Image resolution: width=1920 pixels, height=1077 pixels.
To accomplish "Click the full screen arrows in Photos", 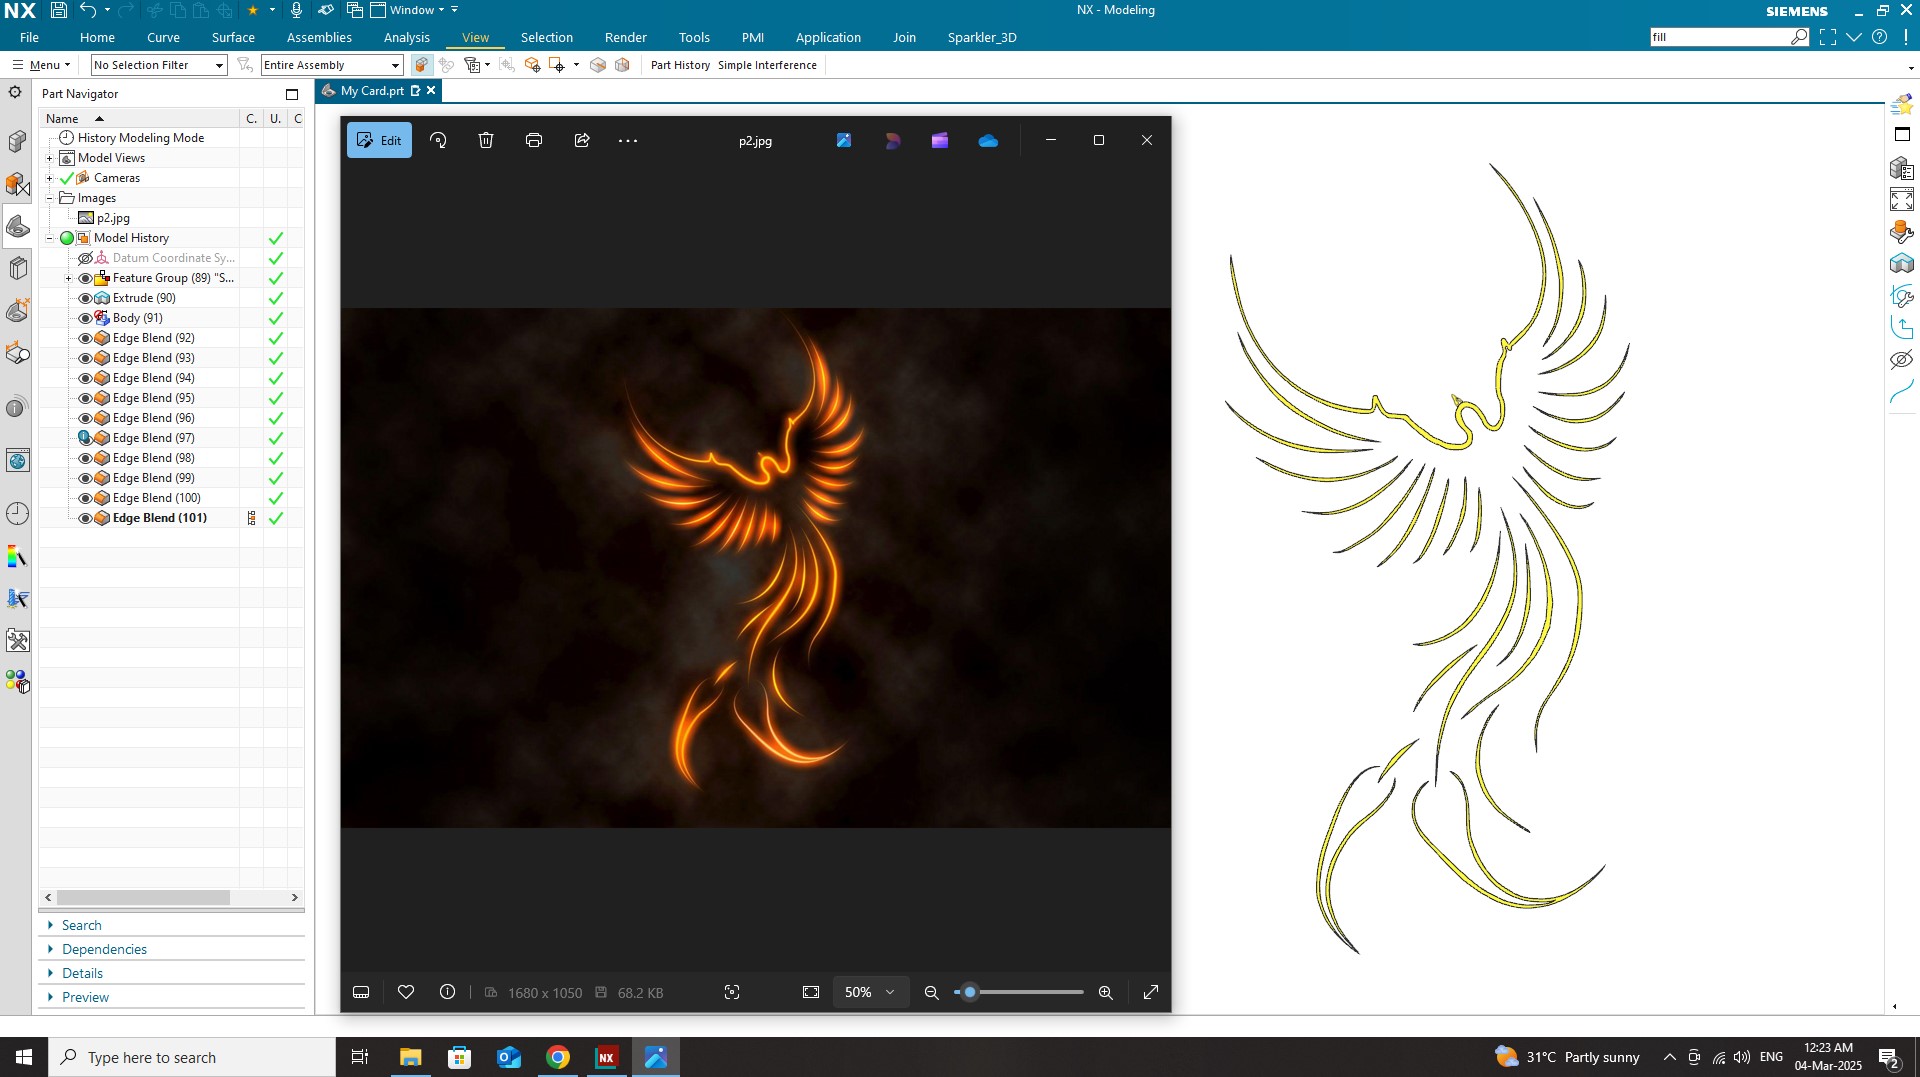I will click(1151, 992).
